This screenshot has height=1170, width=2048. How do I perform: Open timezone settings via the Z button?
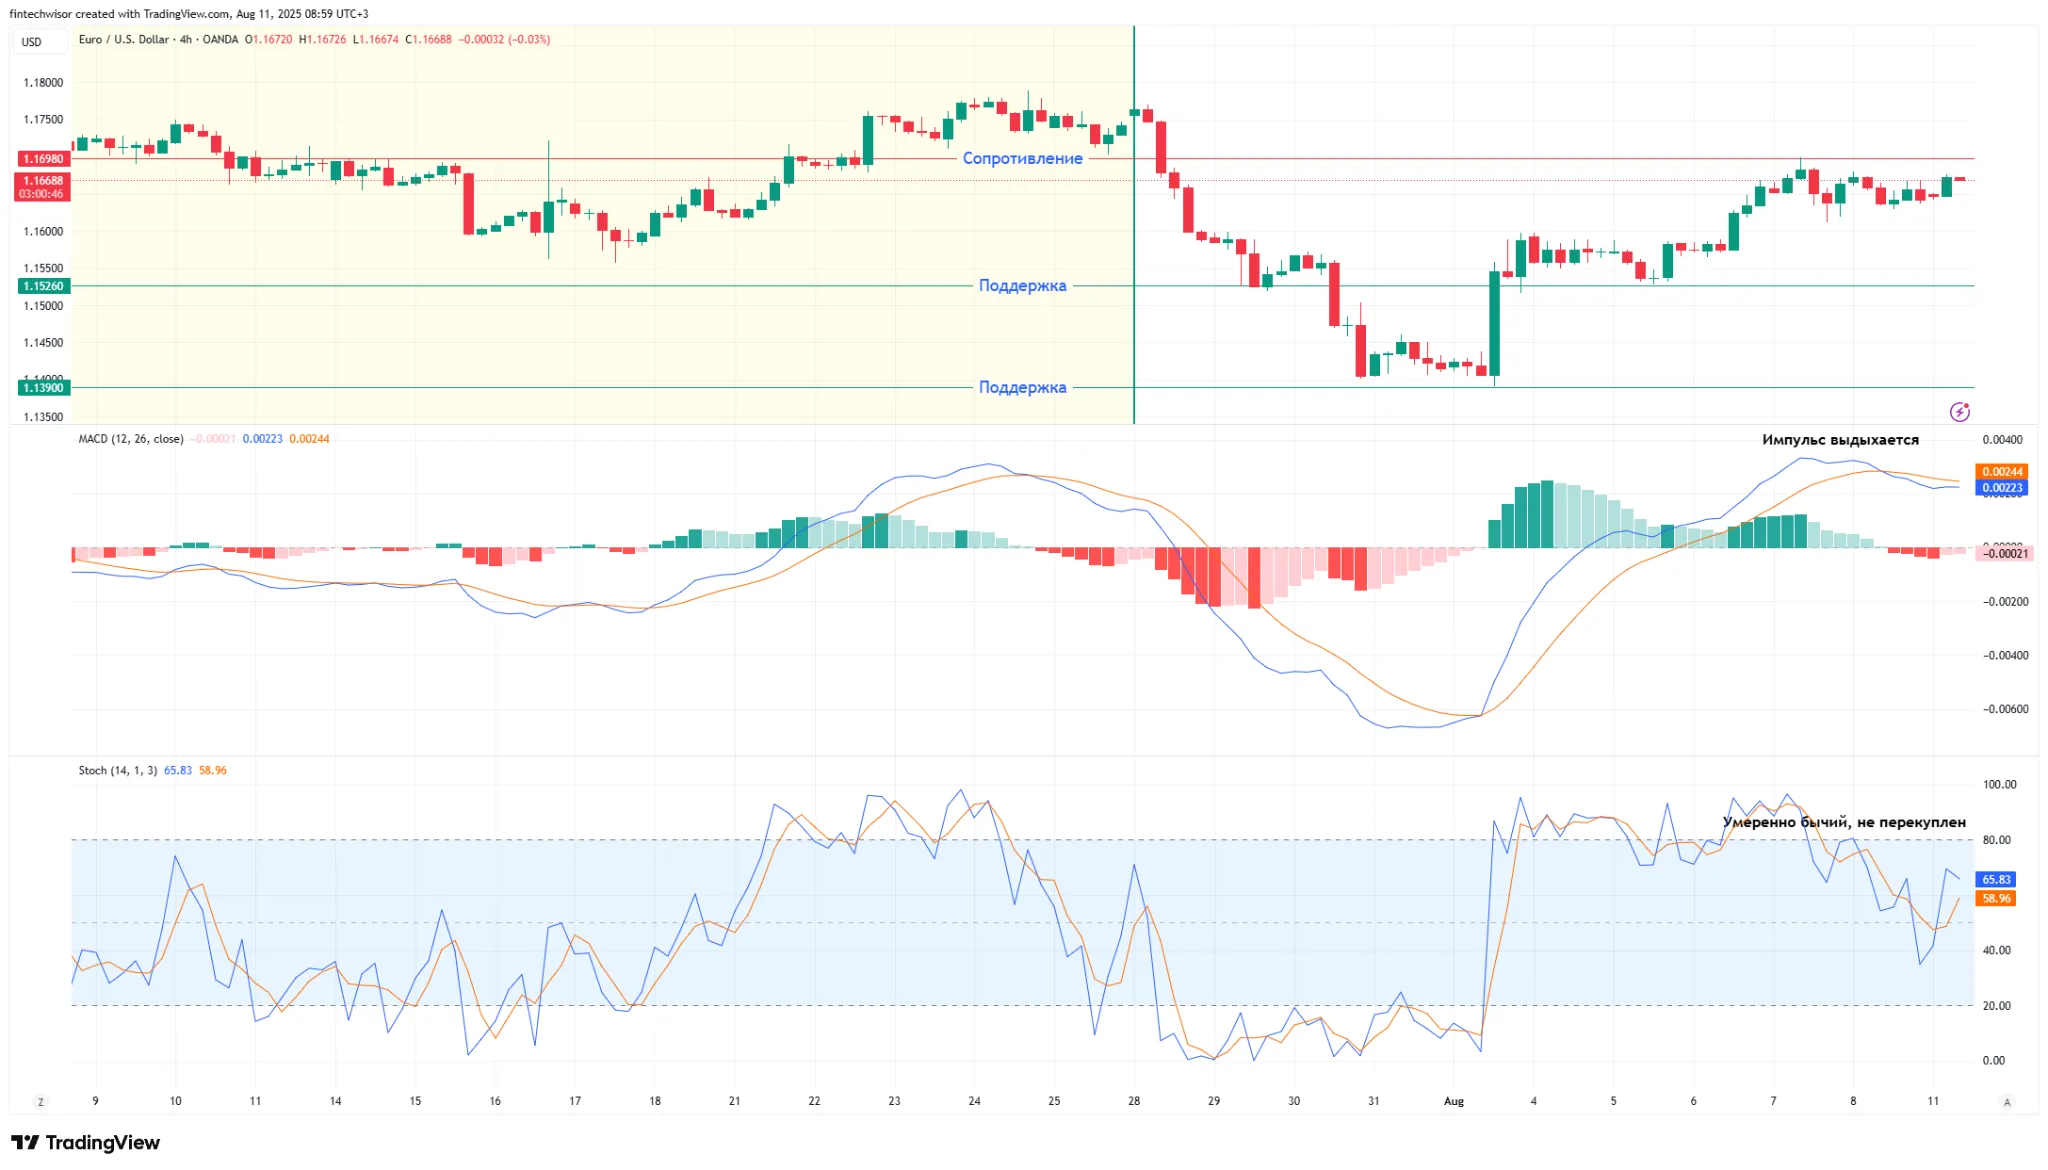(40, 1100)
